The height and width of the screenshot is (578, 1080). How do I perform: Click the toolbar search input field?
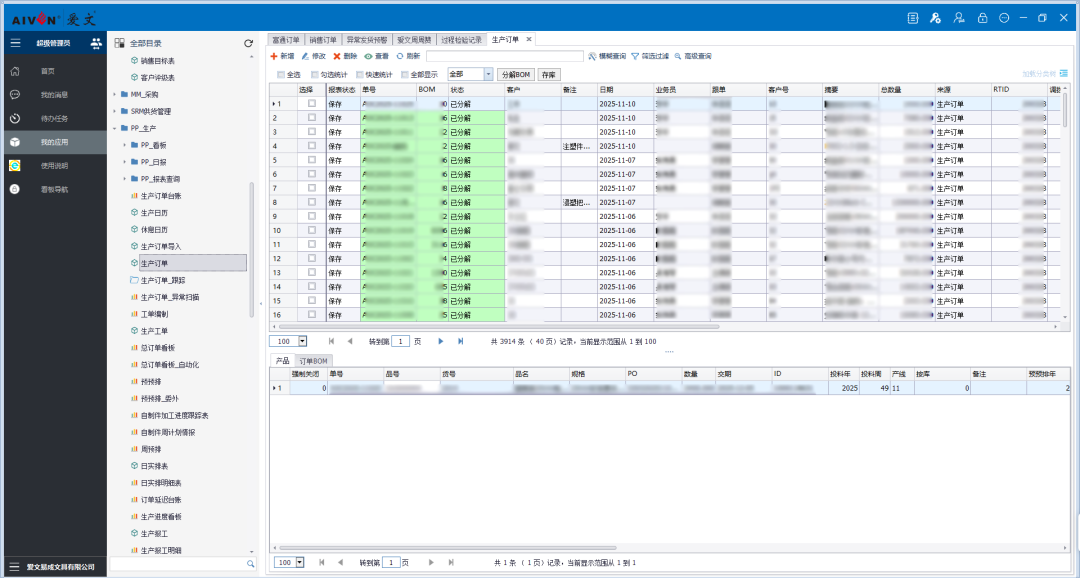505,56
